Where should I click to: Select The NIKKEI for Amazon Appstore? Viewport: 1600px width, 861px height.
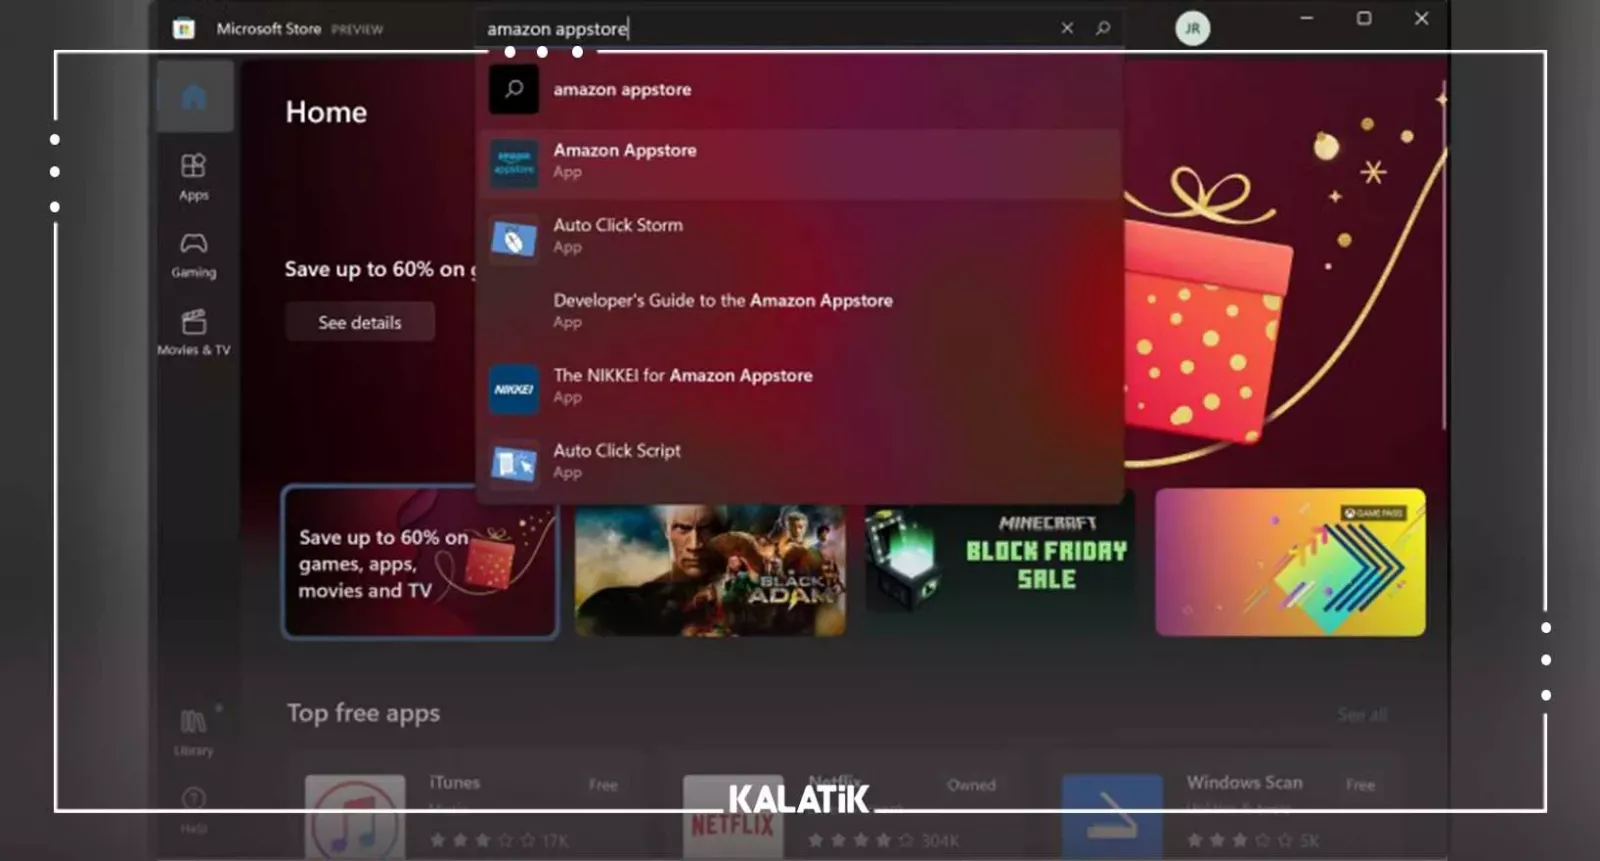point(800,387)
